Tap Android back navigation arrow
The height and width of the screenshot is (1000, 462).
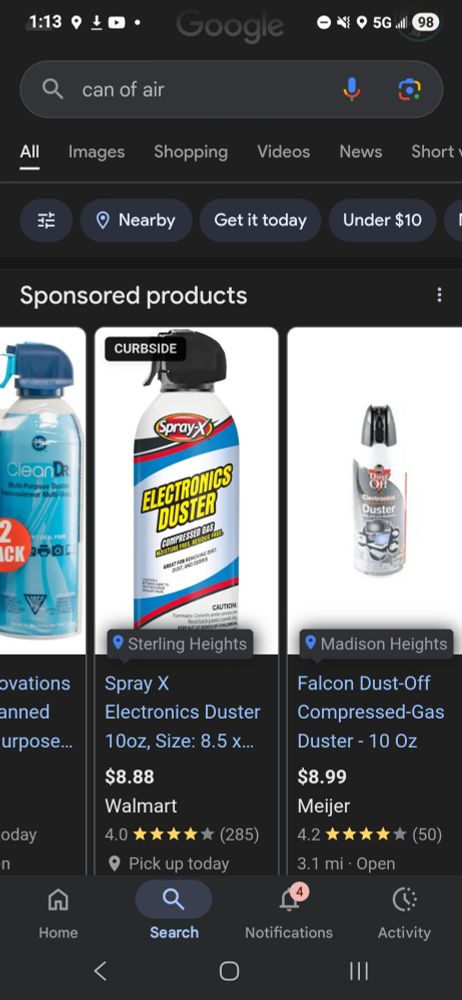point(100,971)
